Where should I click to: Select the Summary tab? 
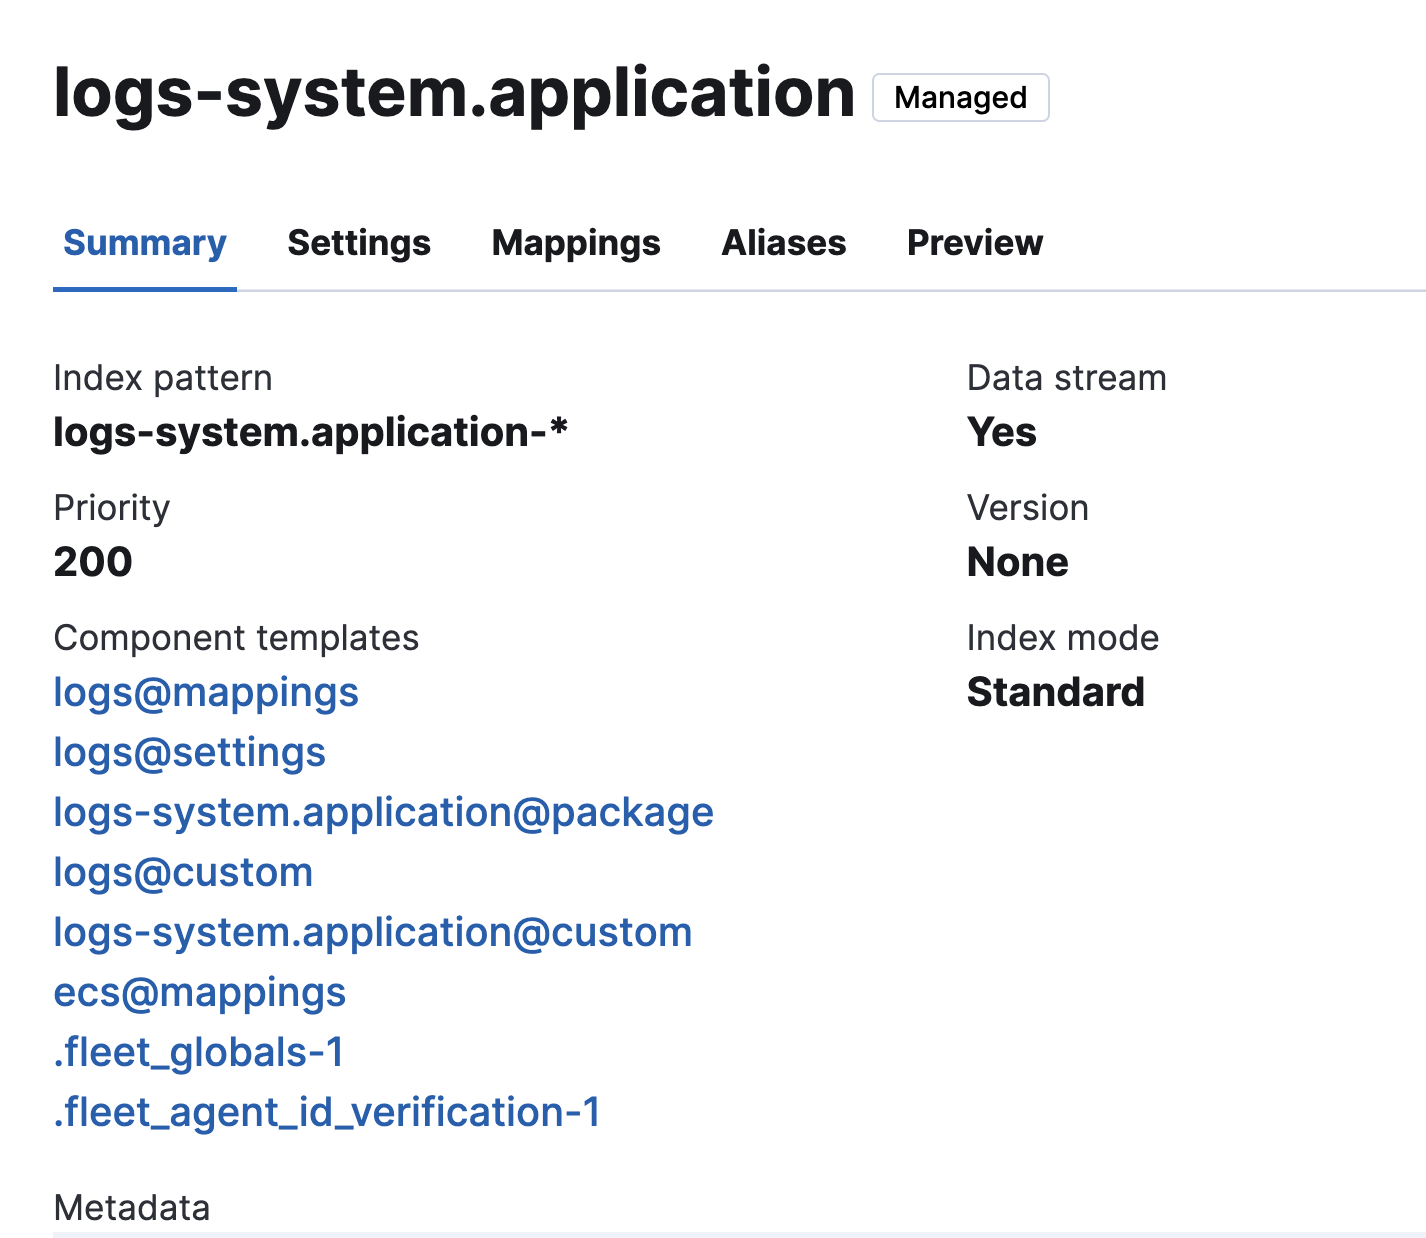[144, 242]
